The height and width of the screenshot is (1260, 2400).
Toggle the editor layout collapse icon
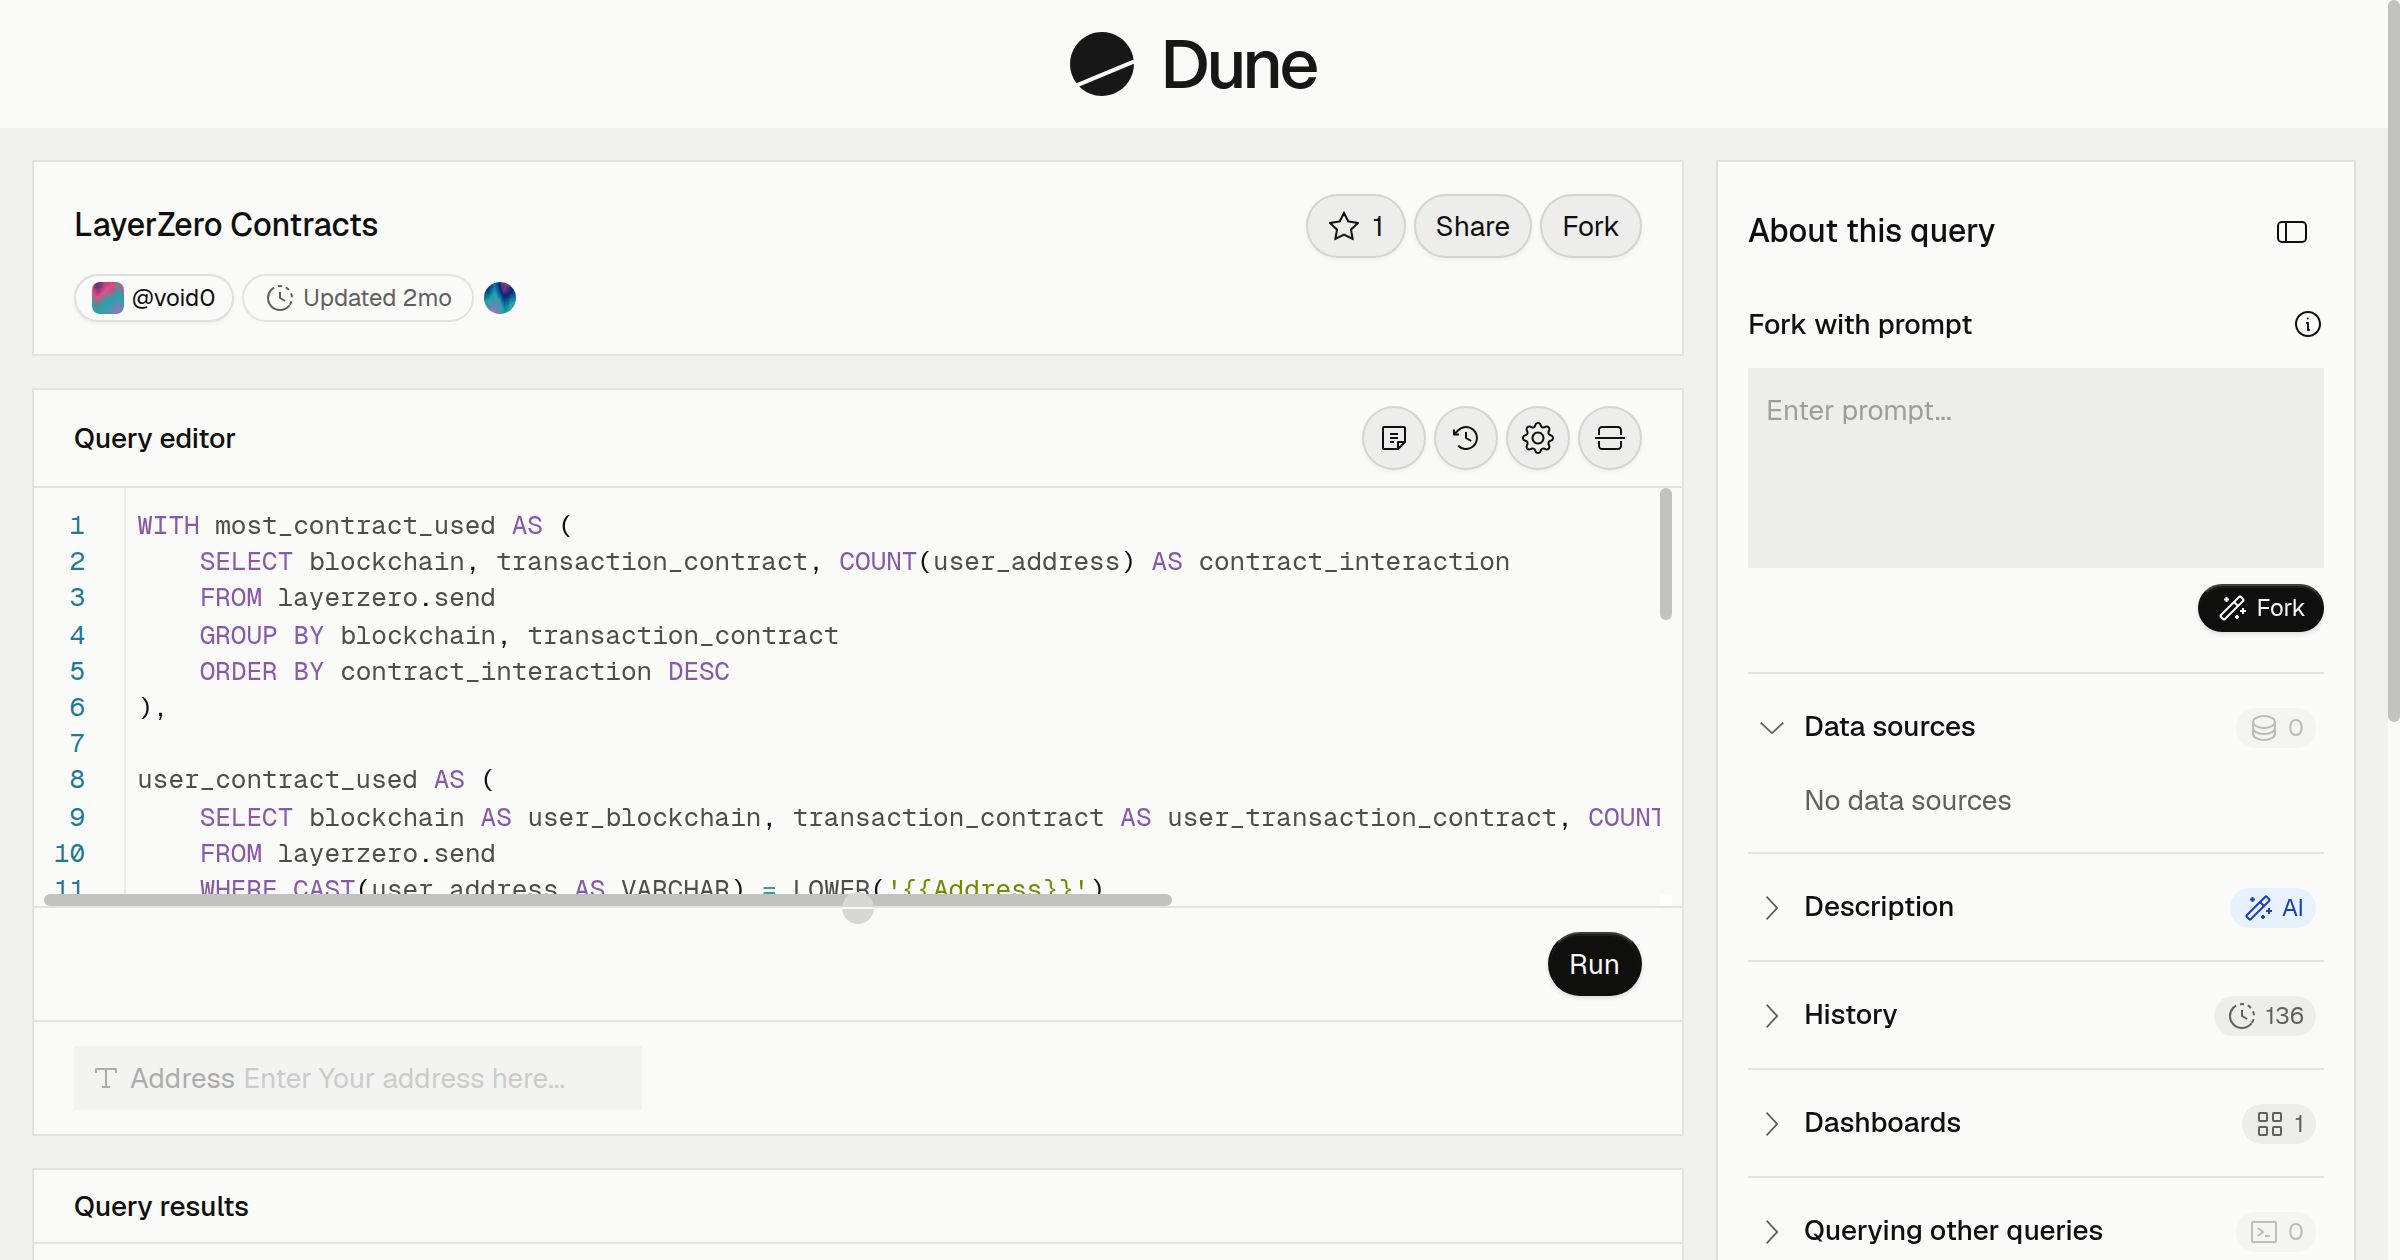click(1610, 438)
